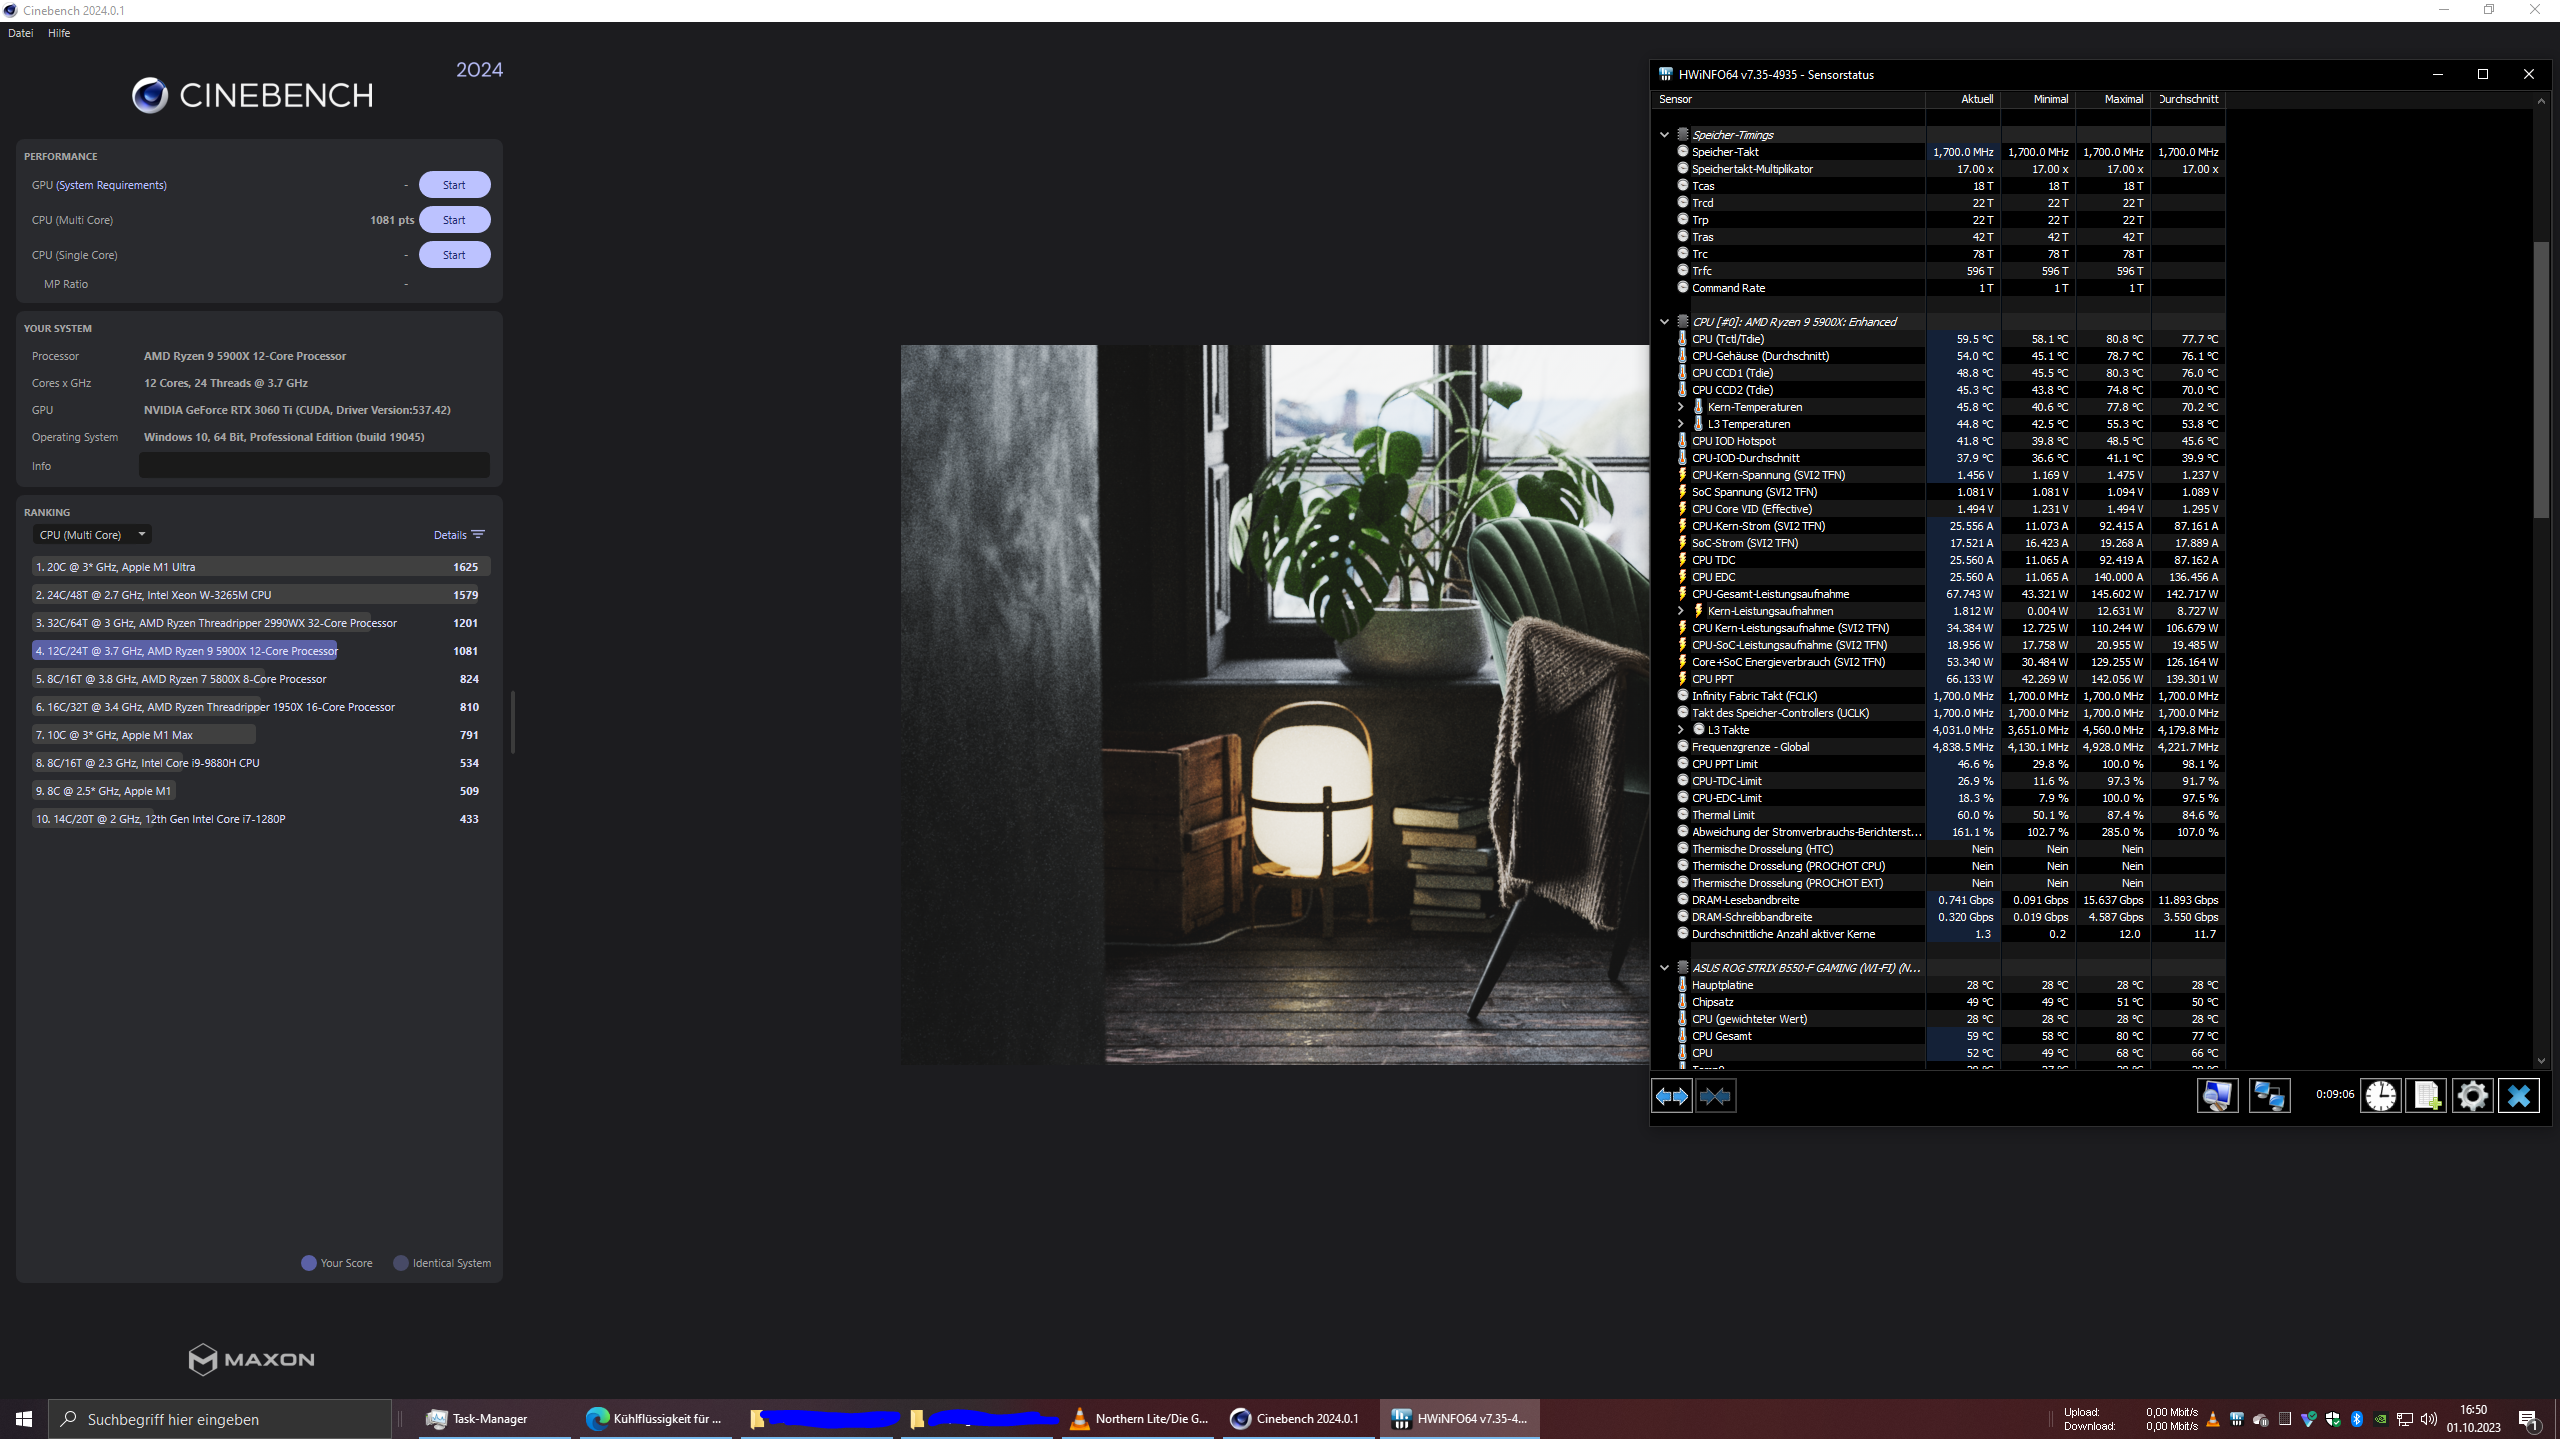Open the Hilfe menu
The image size is (2560, 1439).
pos(59,33)
